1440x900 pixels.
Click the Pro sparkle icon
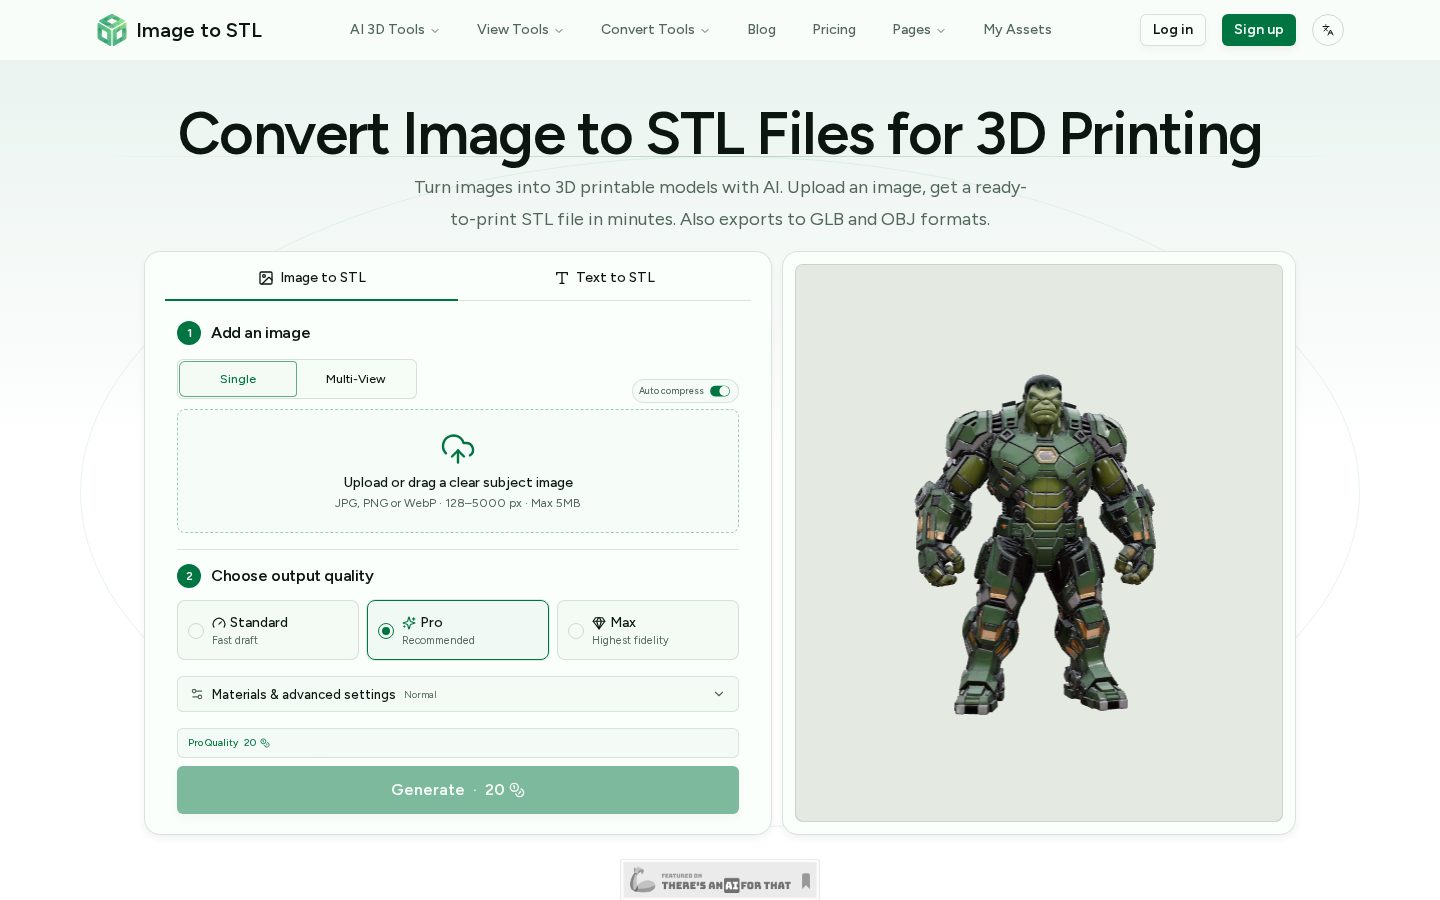[x=409, y=623]
